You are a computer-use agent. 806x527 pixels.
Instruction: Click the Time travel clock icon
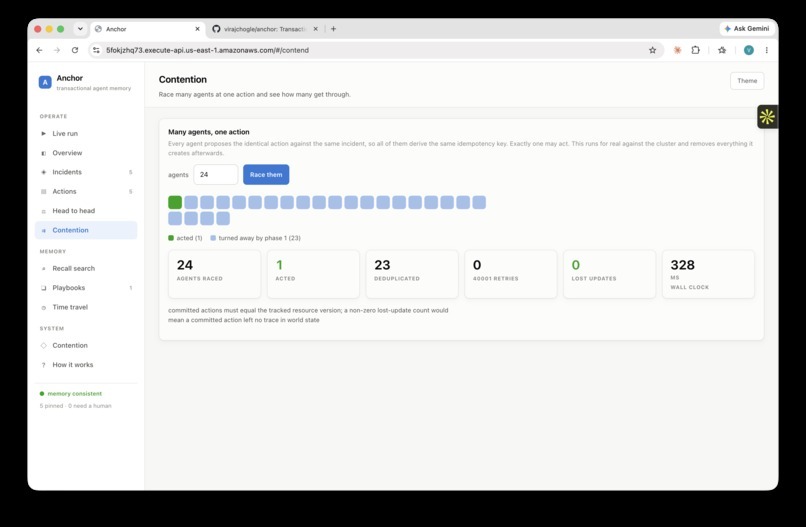click(43, 307)
